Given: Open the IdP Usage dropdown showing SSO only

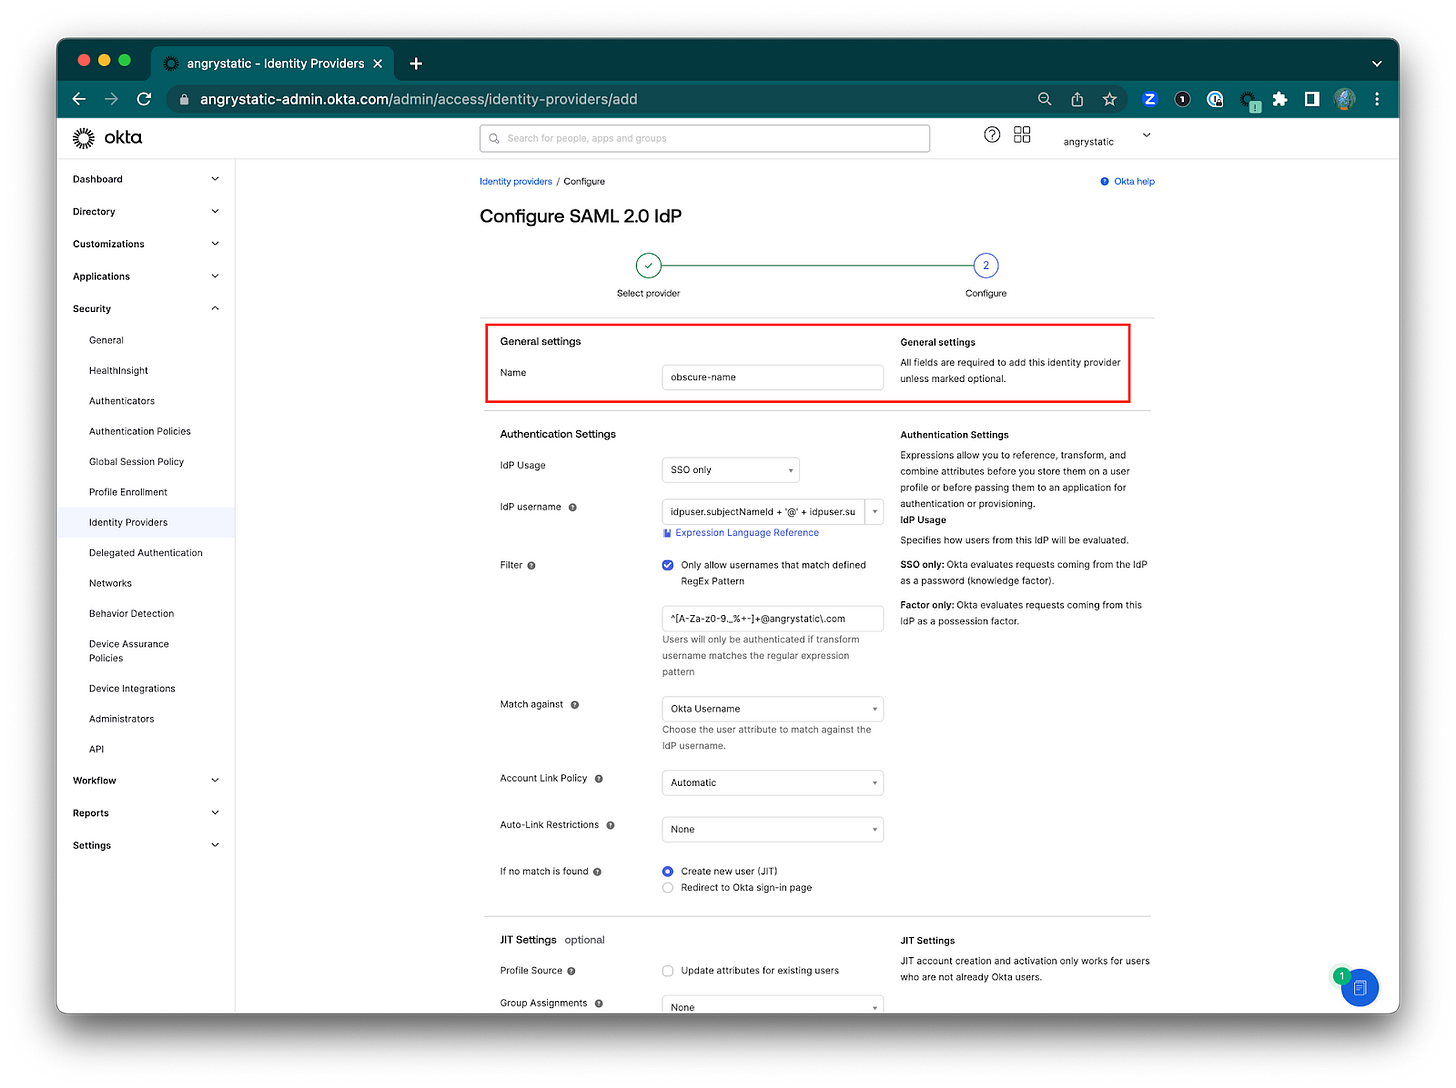Looking at the screenshot, I should coord(730,469).
